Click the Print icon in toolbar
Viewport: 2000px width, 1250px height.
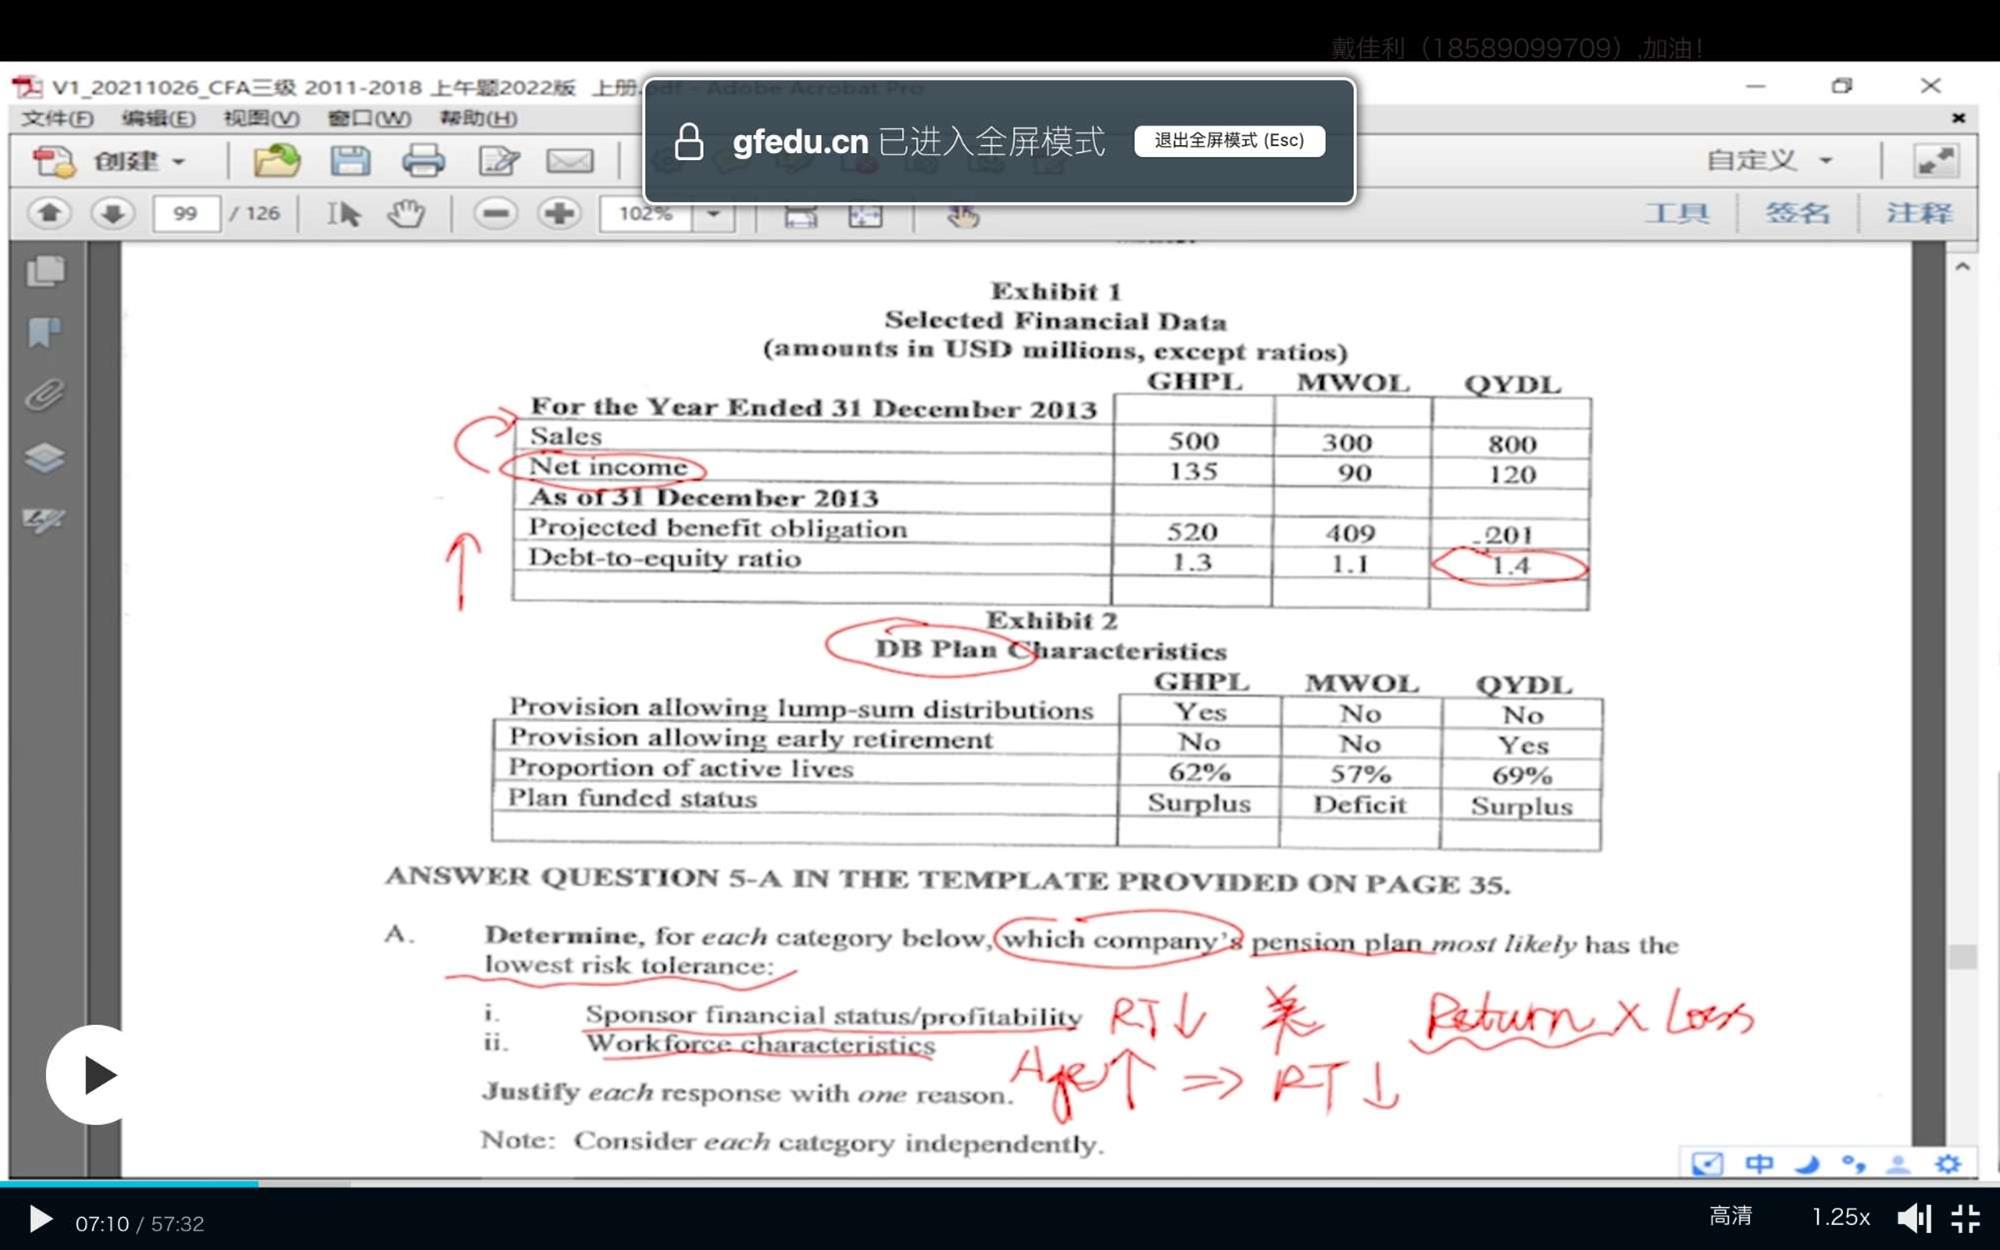423,161
